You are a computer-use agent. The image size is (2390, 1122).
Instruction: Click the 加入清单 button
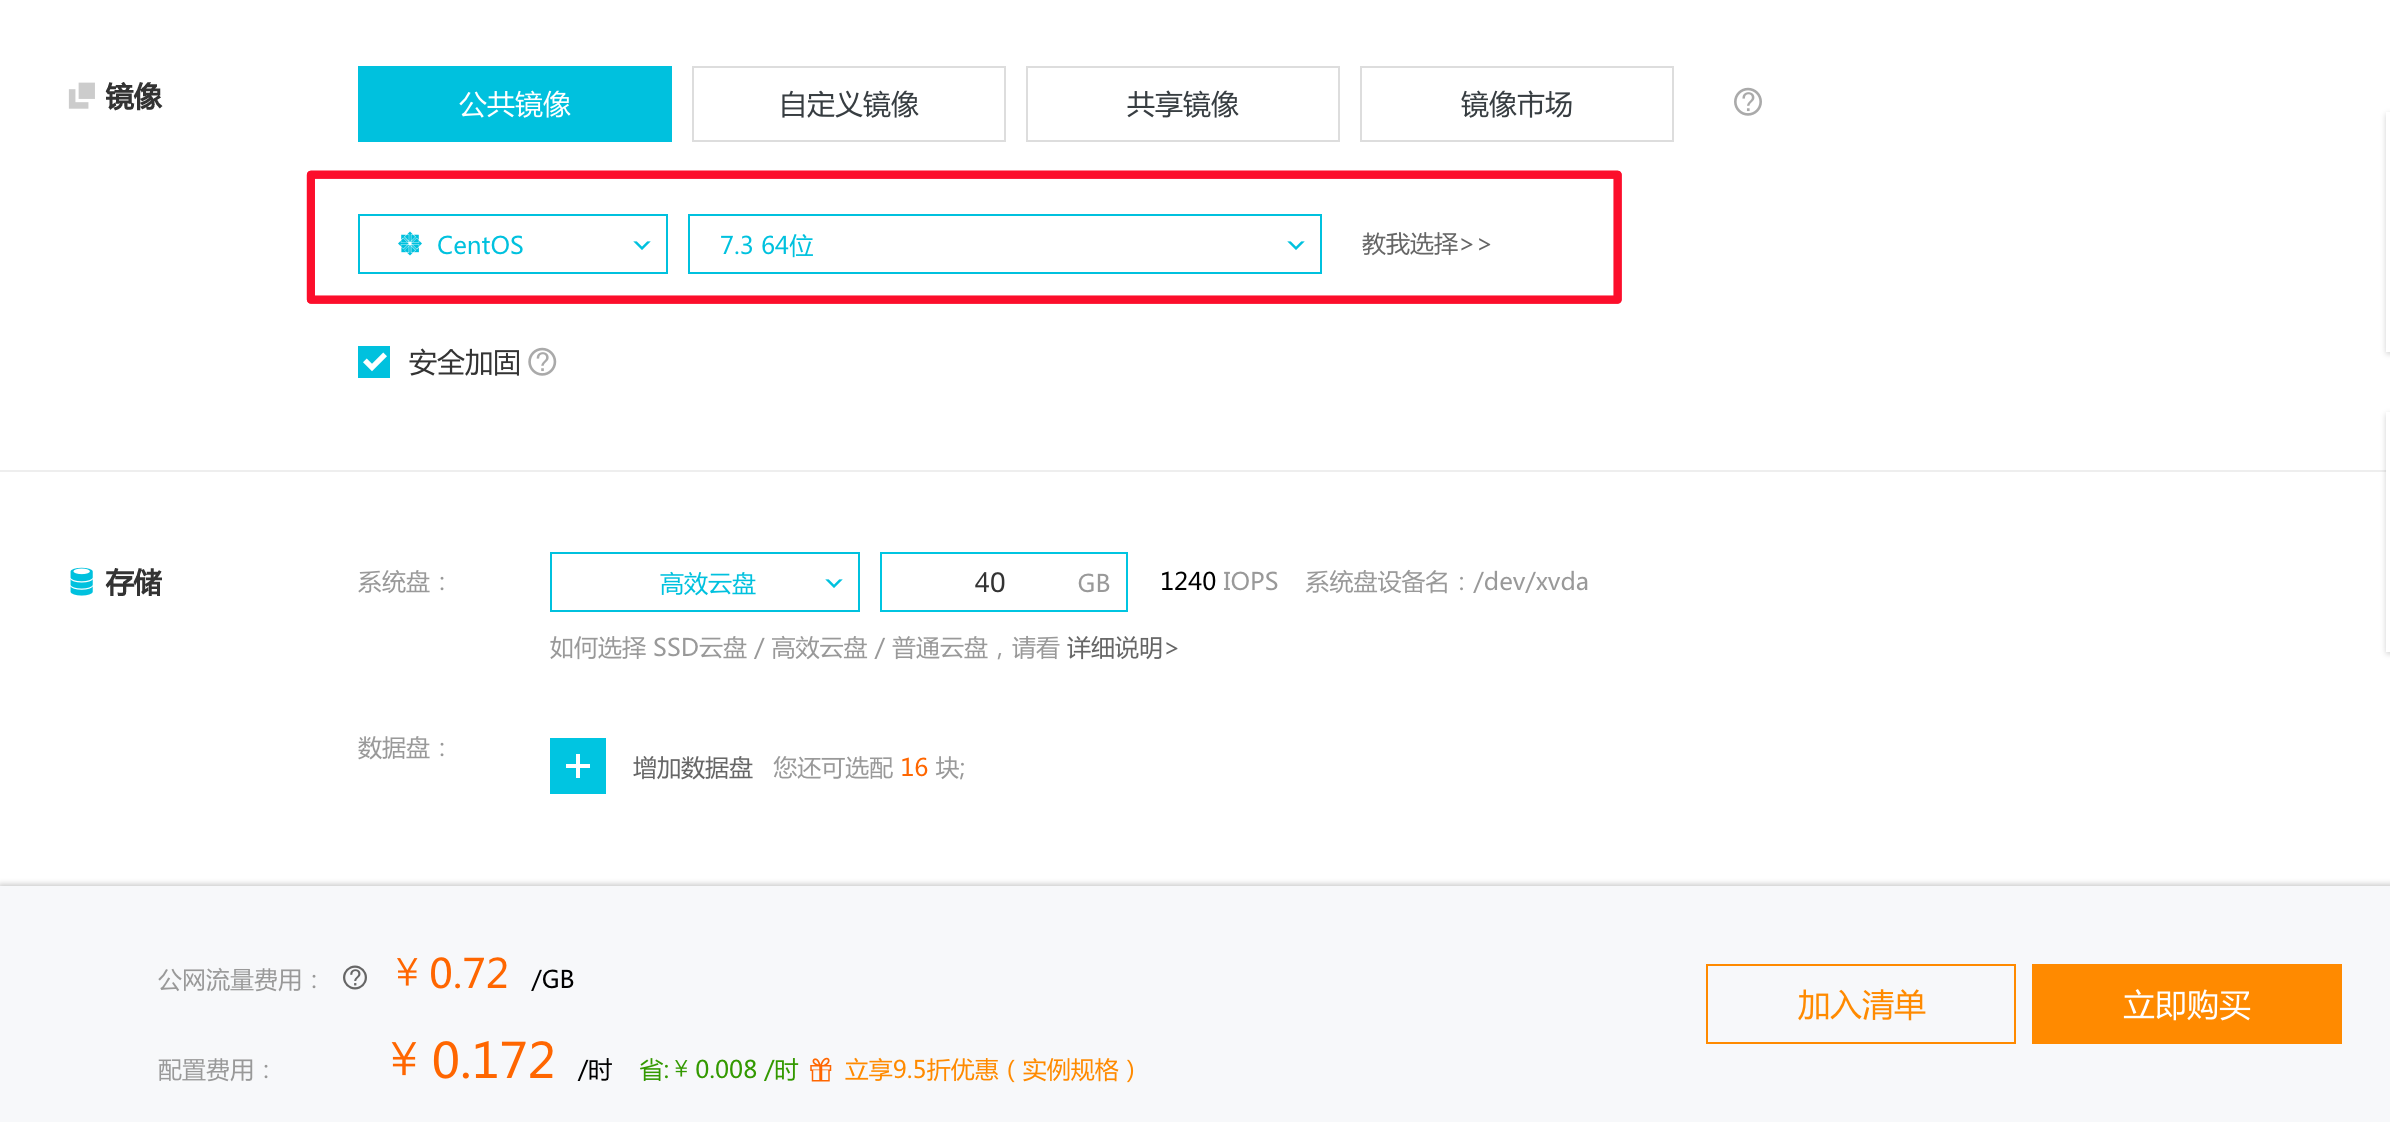coord(1860,1003)
